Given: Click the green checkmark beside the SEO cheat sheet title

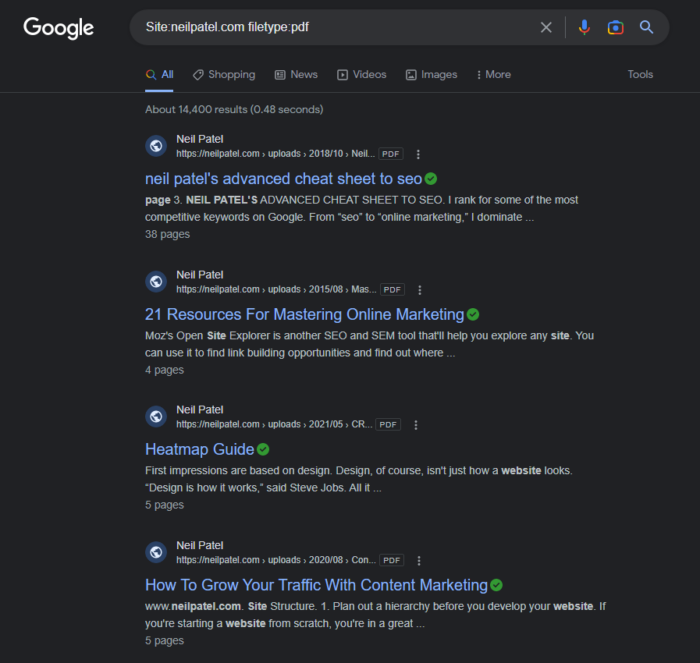Looking at the screenshot, I should point(431,179).
